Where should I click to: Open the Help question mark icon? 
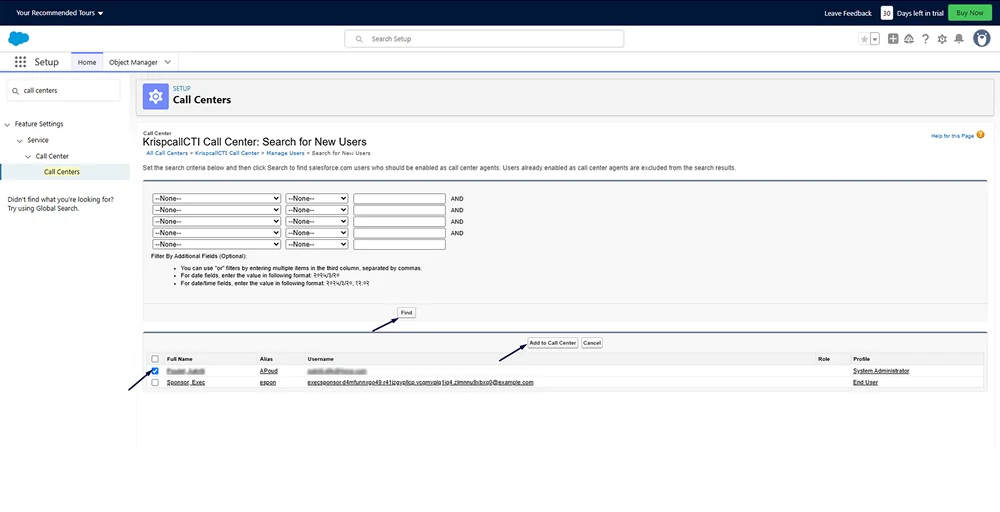(x=925, y=39)
